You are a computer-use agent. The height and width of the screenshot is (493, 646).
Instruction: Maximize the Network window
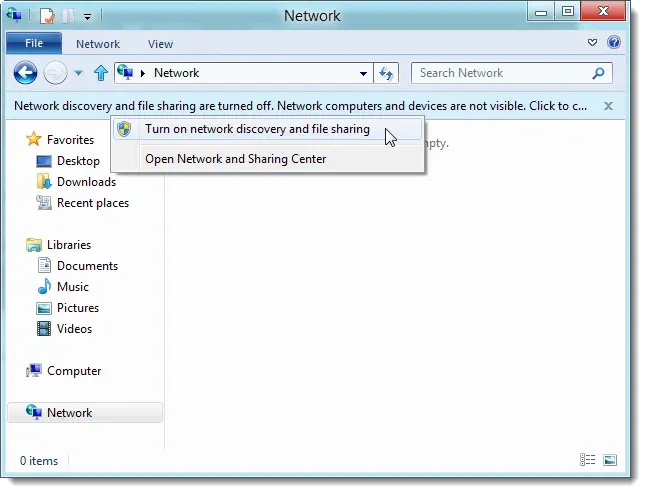click(568, 11)
